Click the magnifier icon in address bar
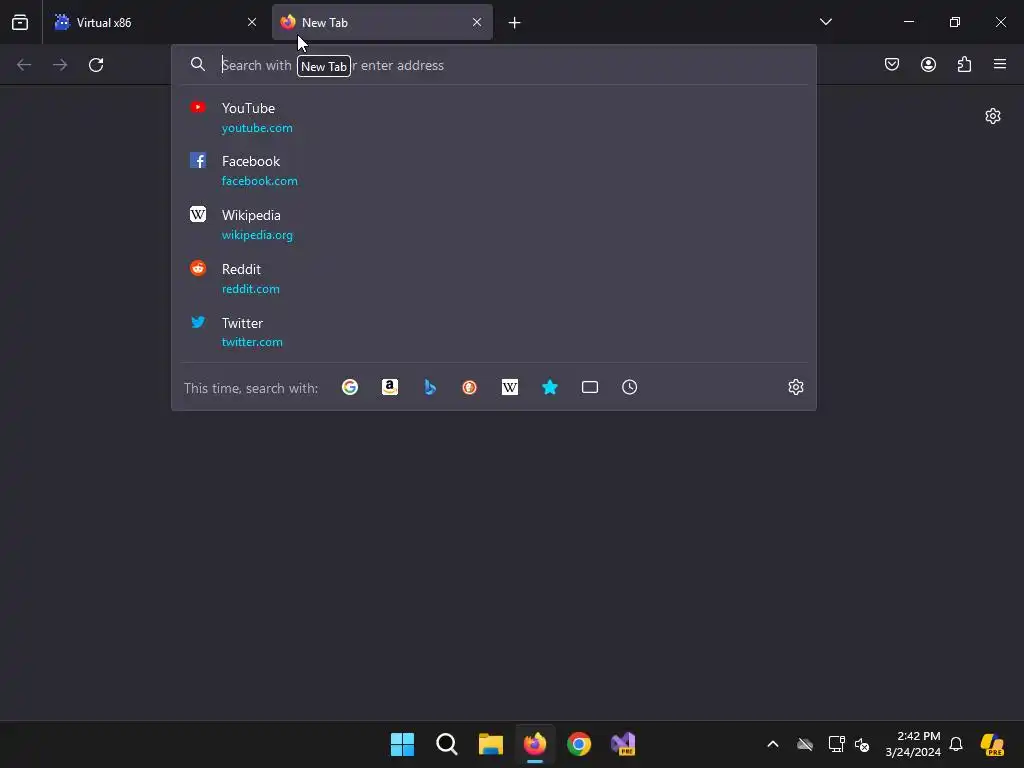Screen dimensions: 1024x768 [198, 64]
